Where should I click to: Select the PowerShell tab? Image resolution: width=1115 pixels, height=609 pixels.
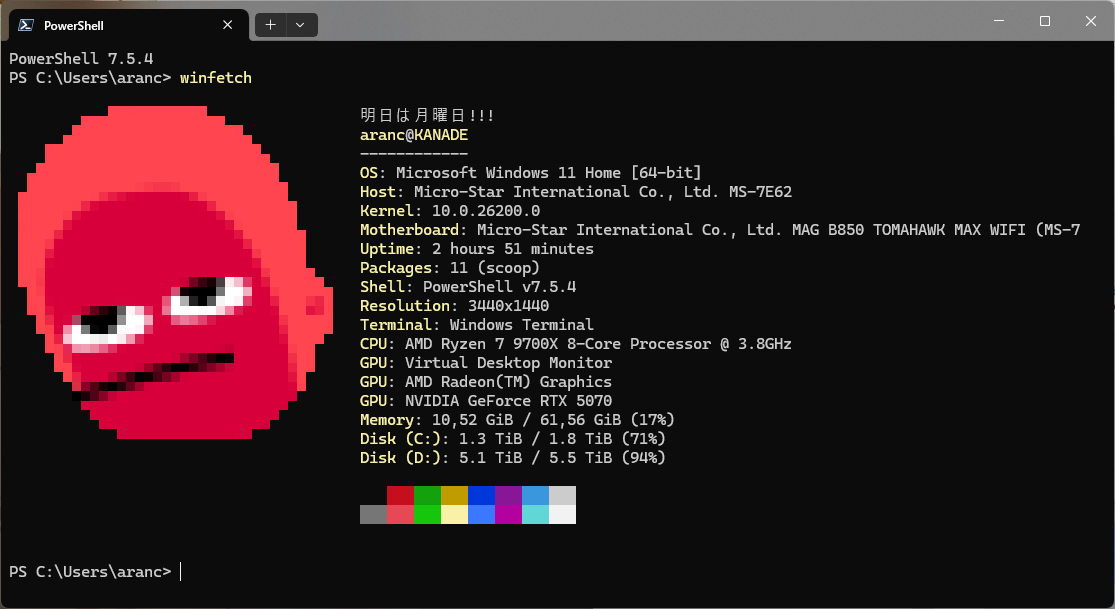[129, 25]
